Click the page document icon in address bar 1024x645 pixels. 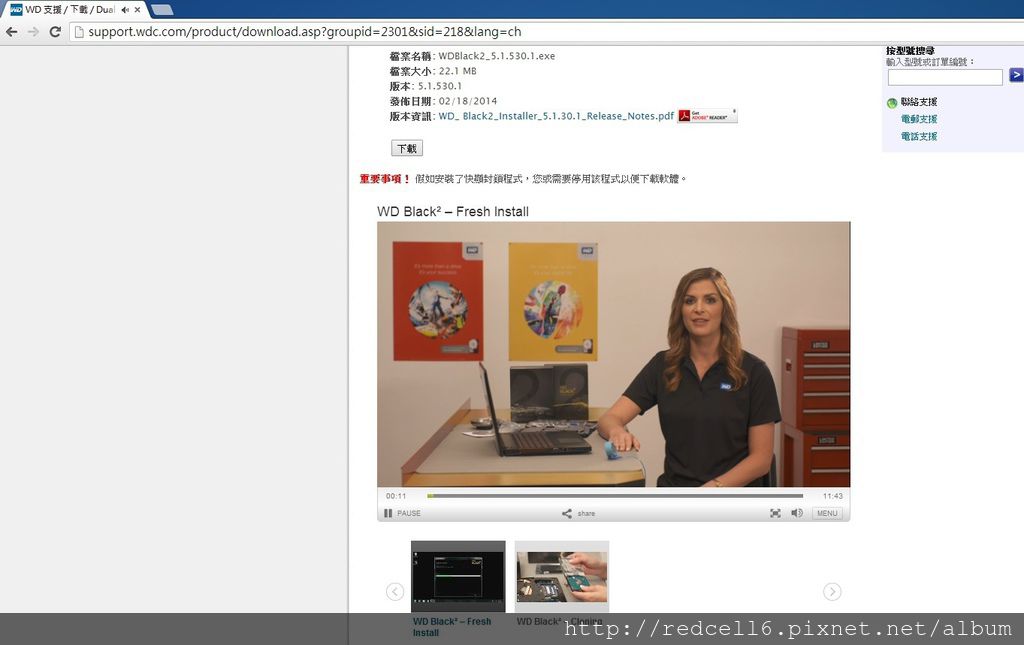click(x=79, y=31)
